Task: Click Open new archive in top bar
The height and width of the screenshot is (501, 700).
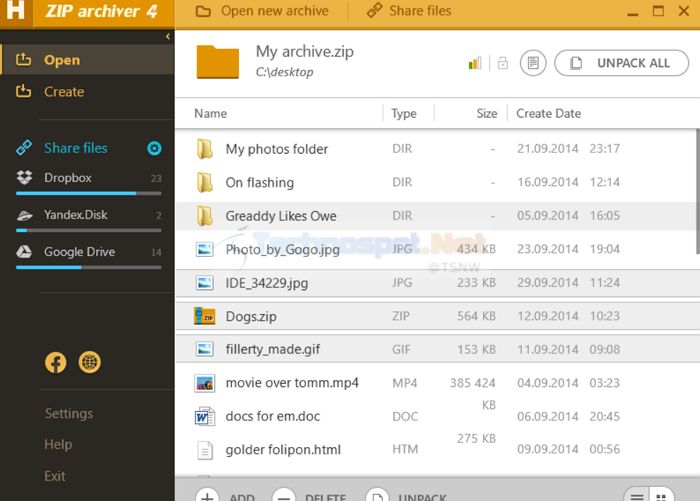Action: tap(262, 11)
